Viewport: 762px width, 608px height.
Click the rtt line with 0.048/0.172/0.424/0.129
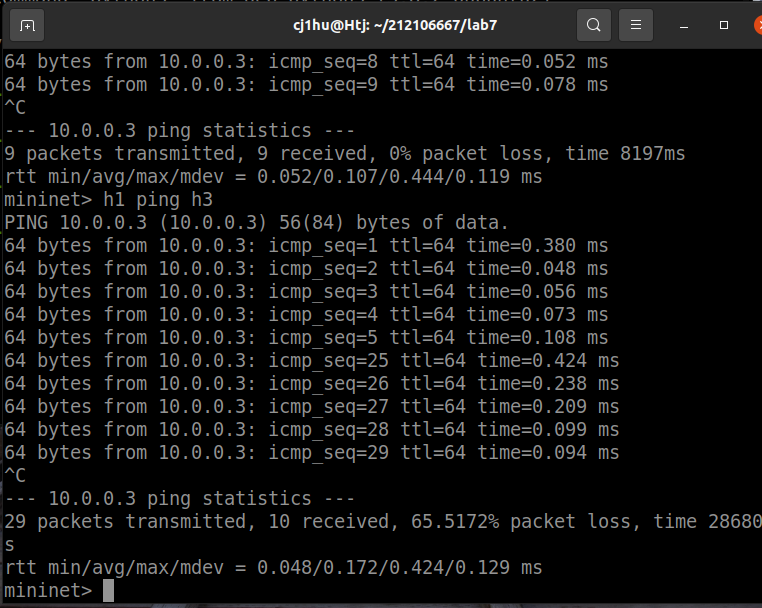click(x=273, y=568)
